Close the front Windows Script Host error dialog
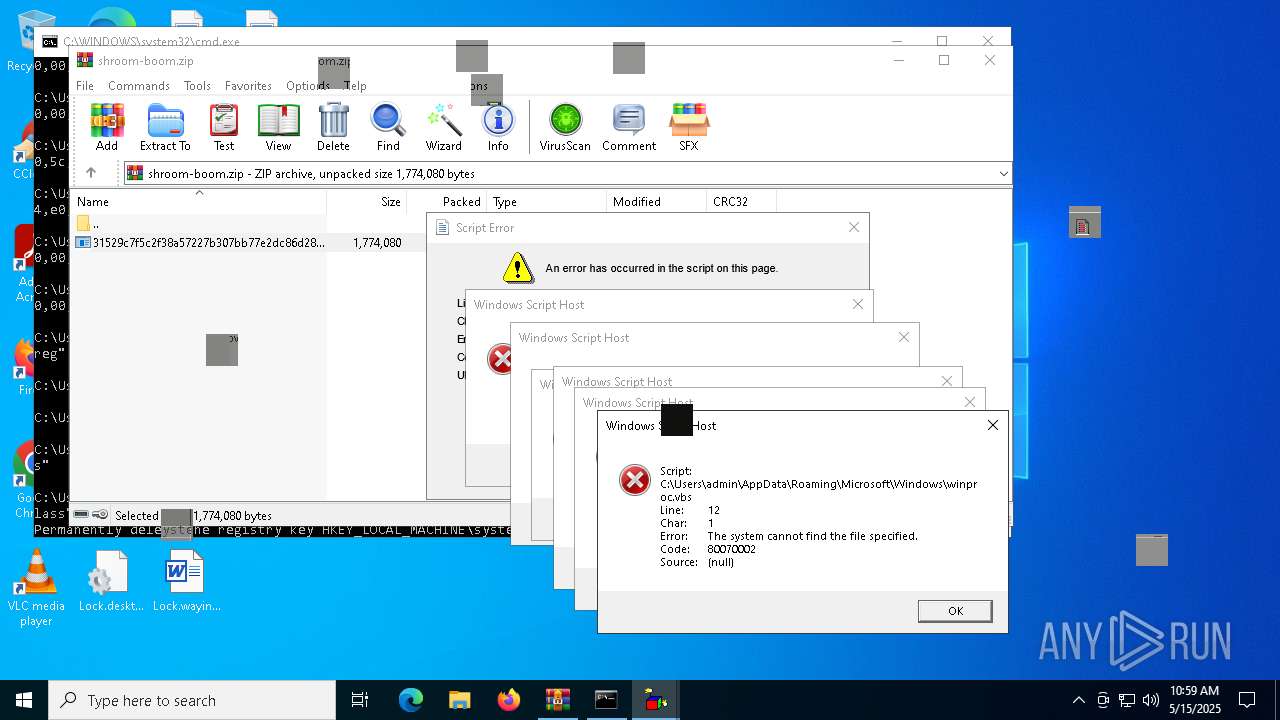1280x720 pixels. 993,425
